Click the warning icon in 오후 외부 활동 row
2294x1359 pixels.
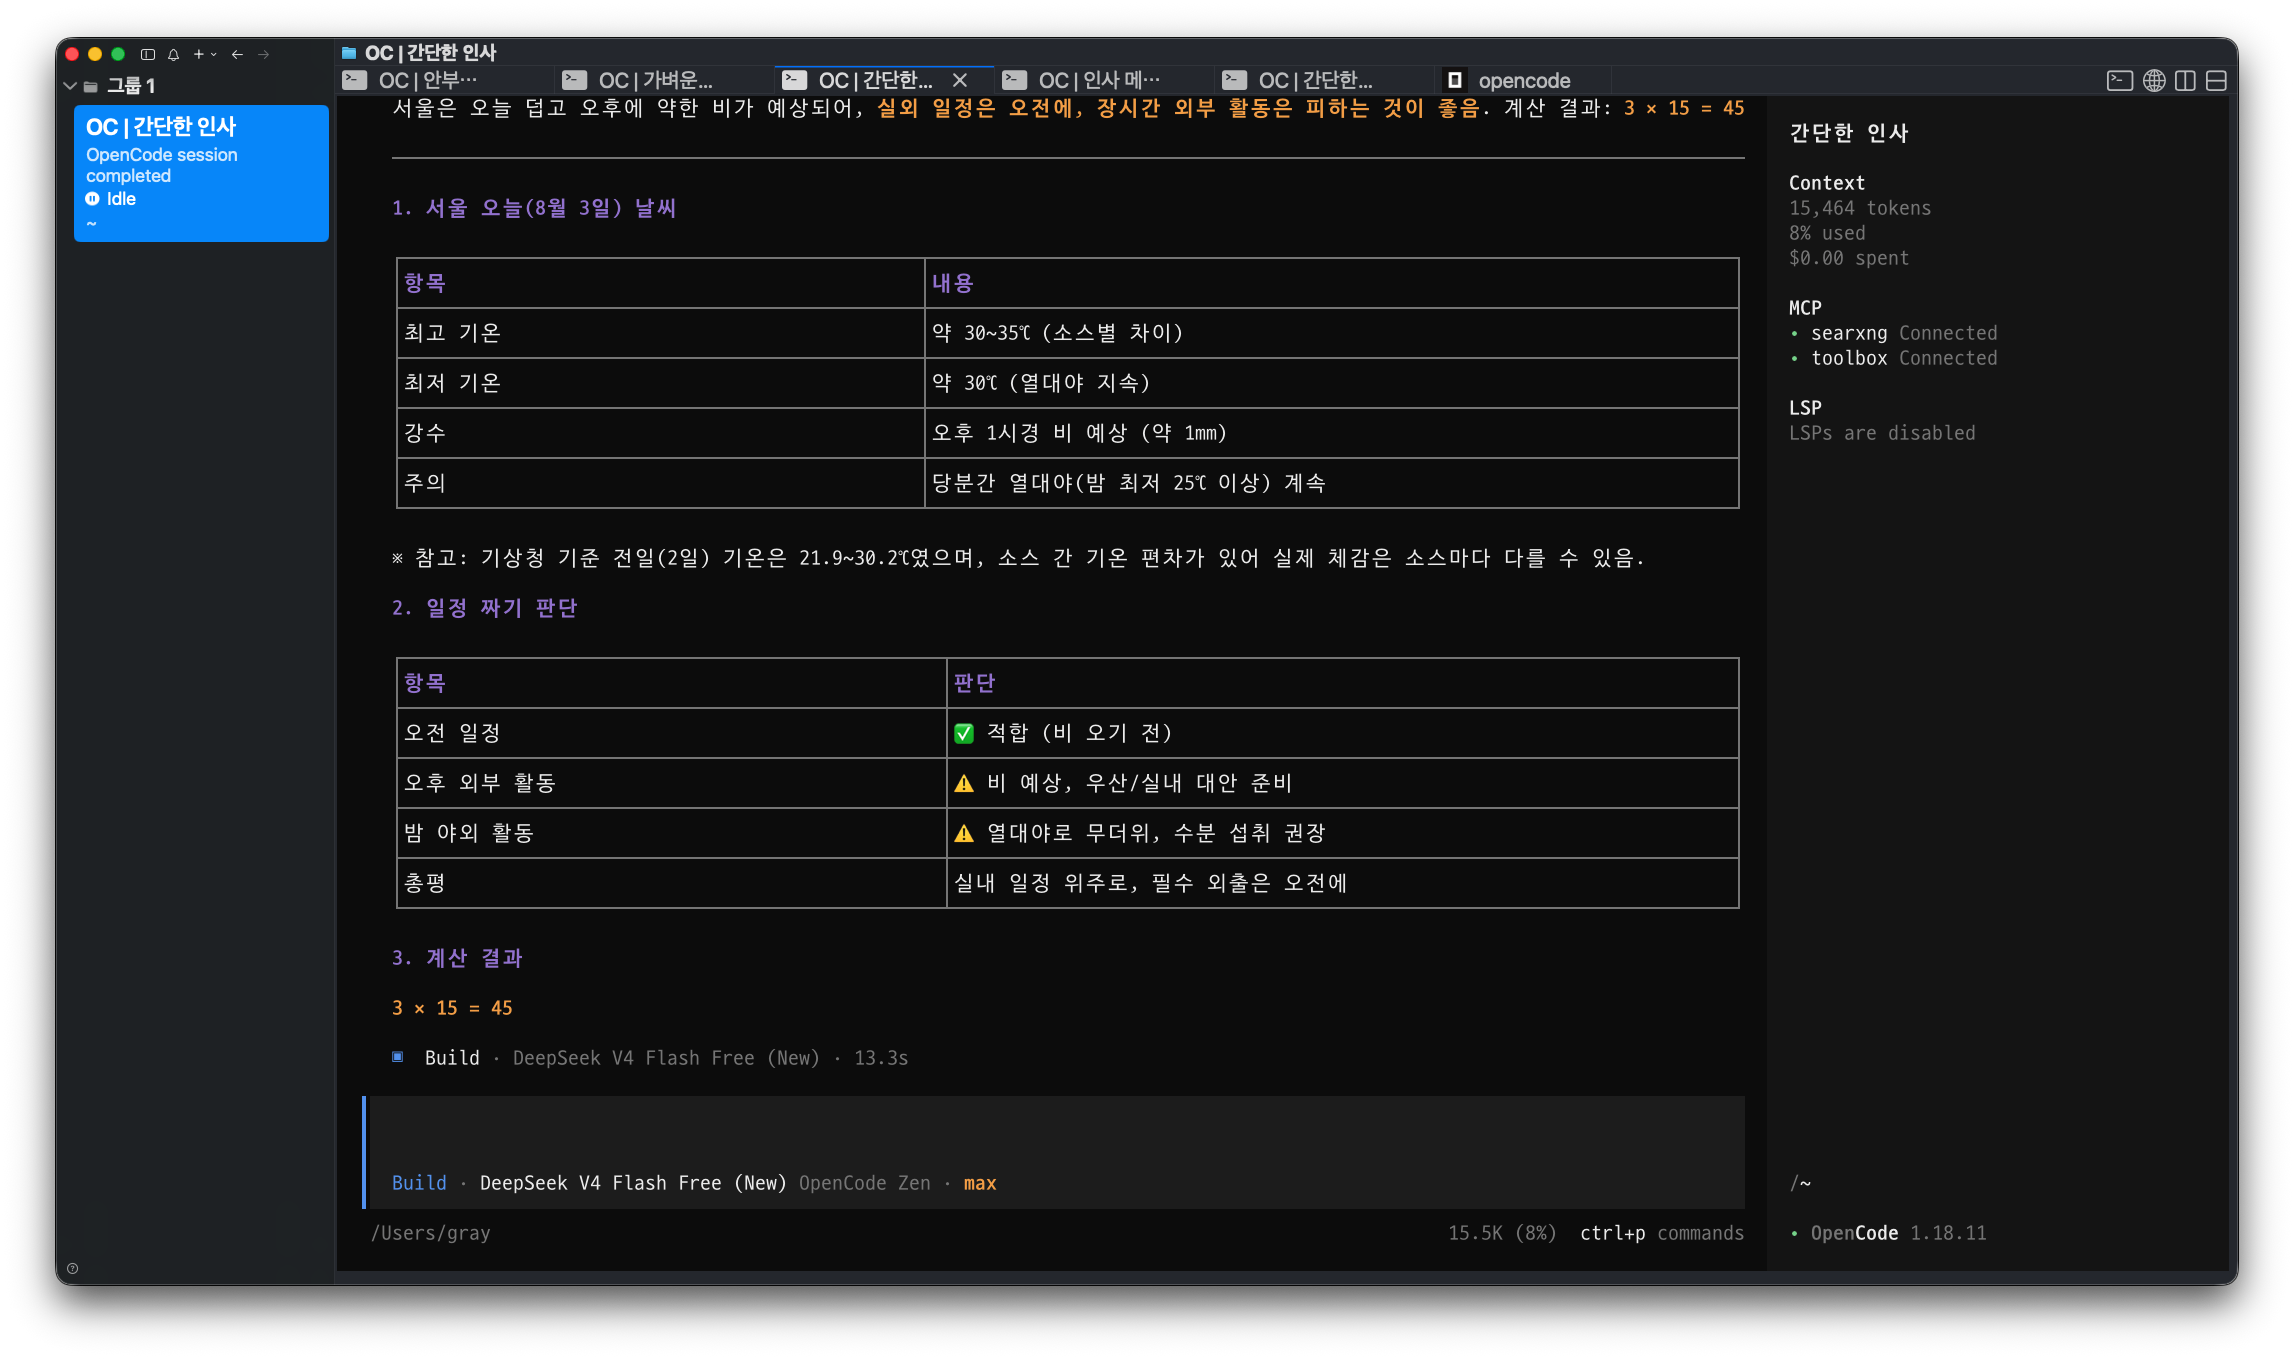964,783
